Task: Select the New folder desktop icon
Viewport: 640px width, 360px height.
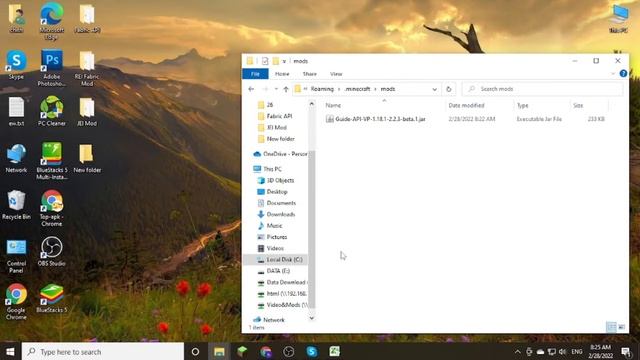Action: click(87, 158)
